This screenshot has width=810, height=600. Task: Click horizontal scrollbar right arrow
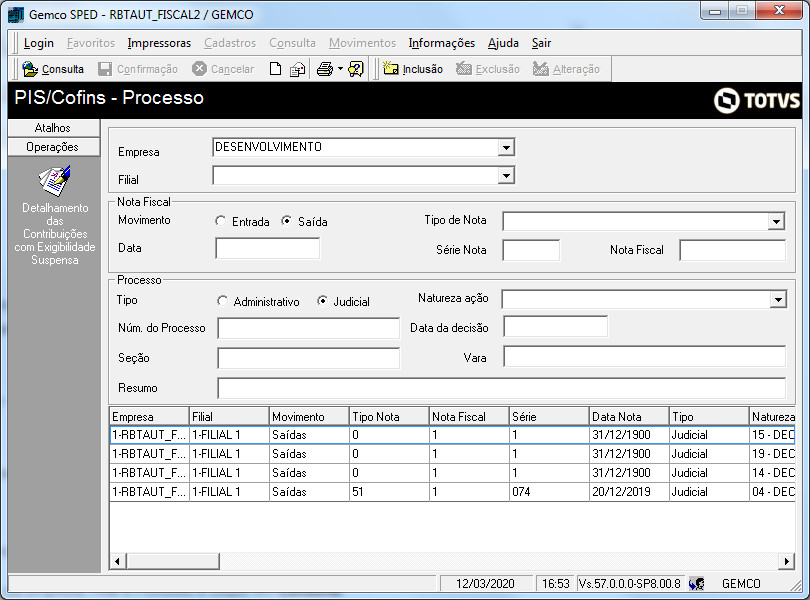point(786,561)
